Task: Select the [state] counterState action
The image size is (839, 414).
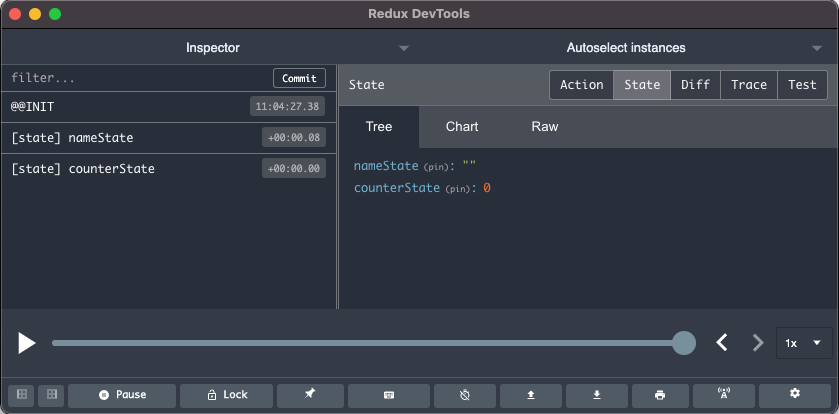Action: [169, 169]
